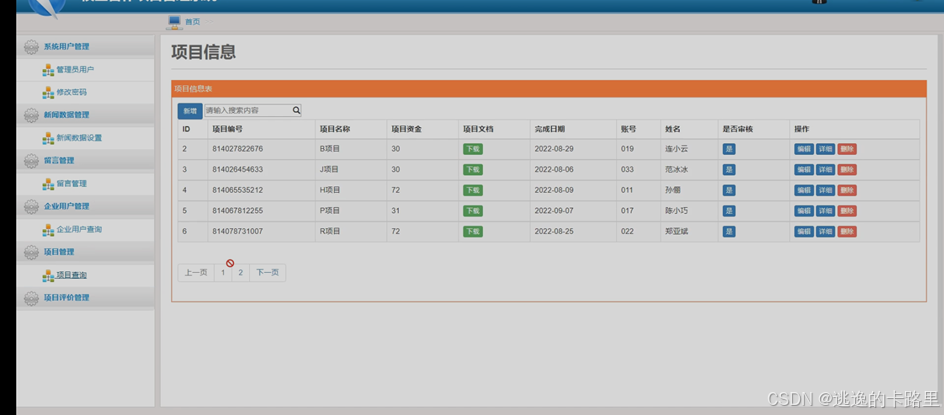Click the org-chart icon next to 修改密码
The width and height of the screenshot is (944, 415).
[x=48, y=93]
